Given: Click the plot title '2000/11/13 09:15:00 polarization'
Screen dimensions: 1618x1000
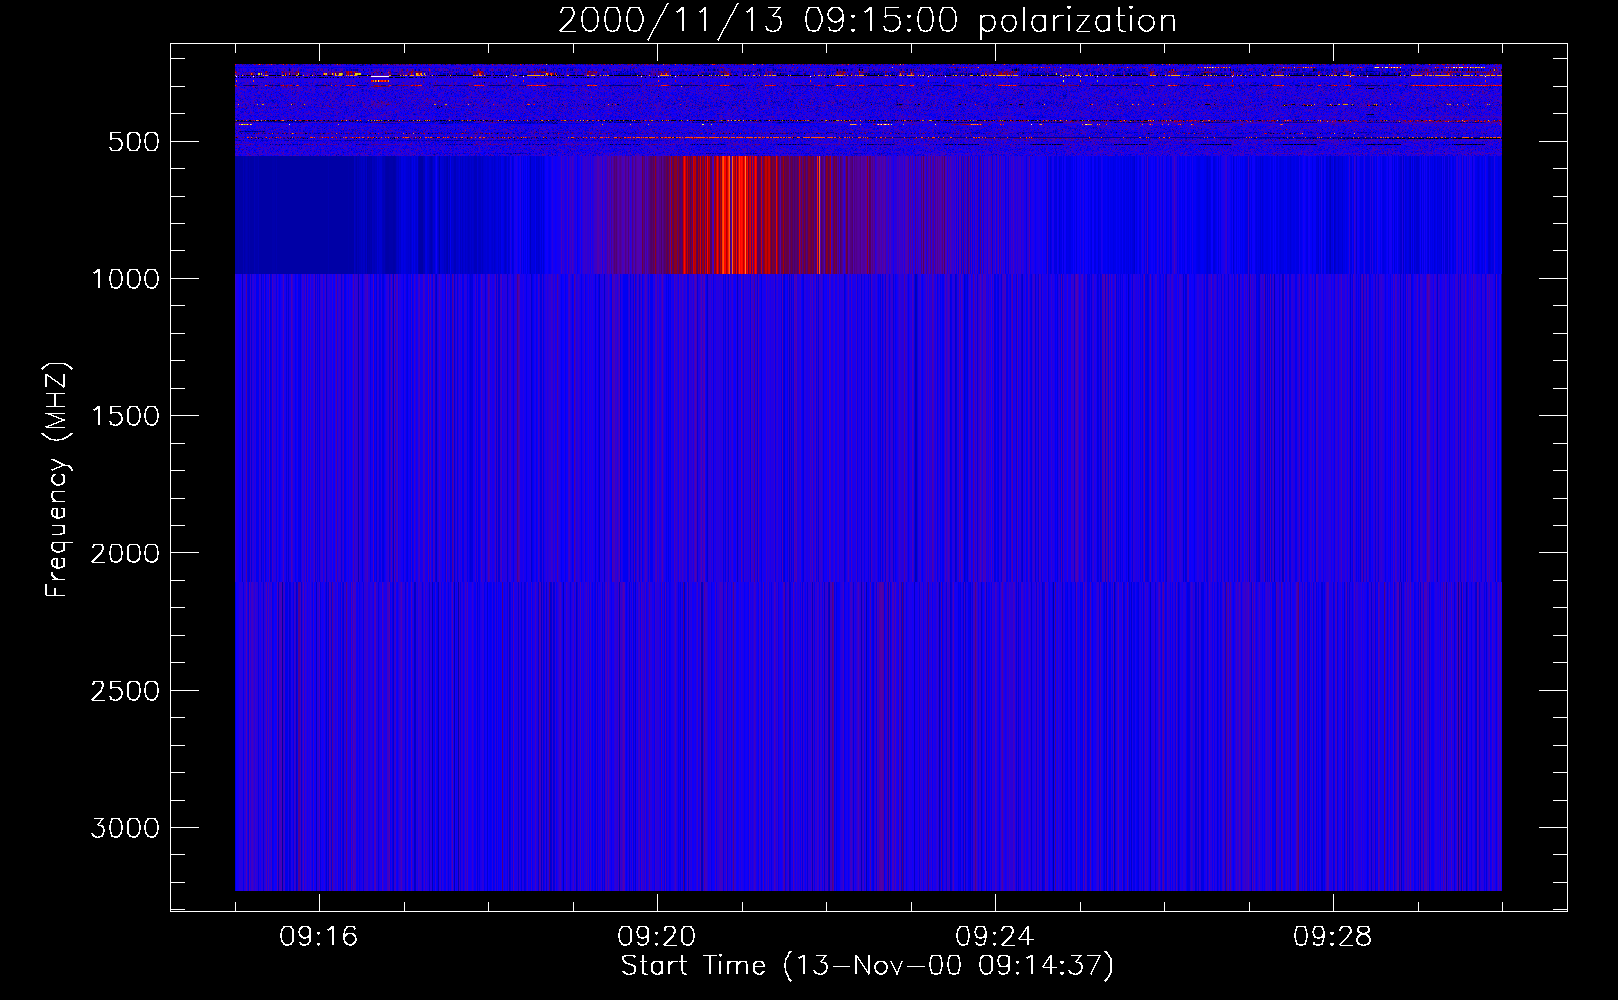Looking at the screenshot, I should [x=867, y=21].
